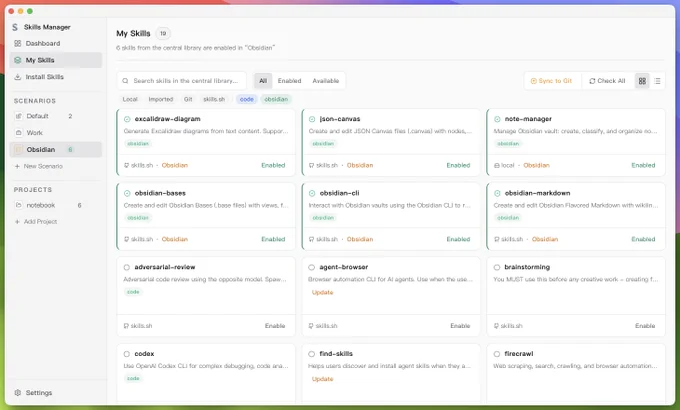Enable the adversarial-review skill
The height and width of the screenshot is (410, 680).
pos(275,326)
